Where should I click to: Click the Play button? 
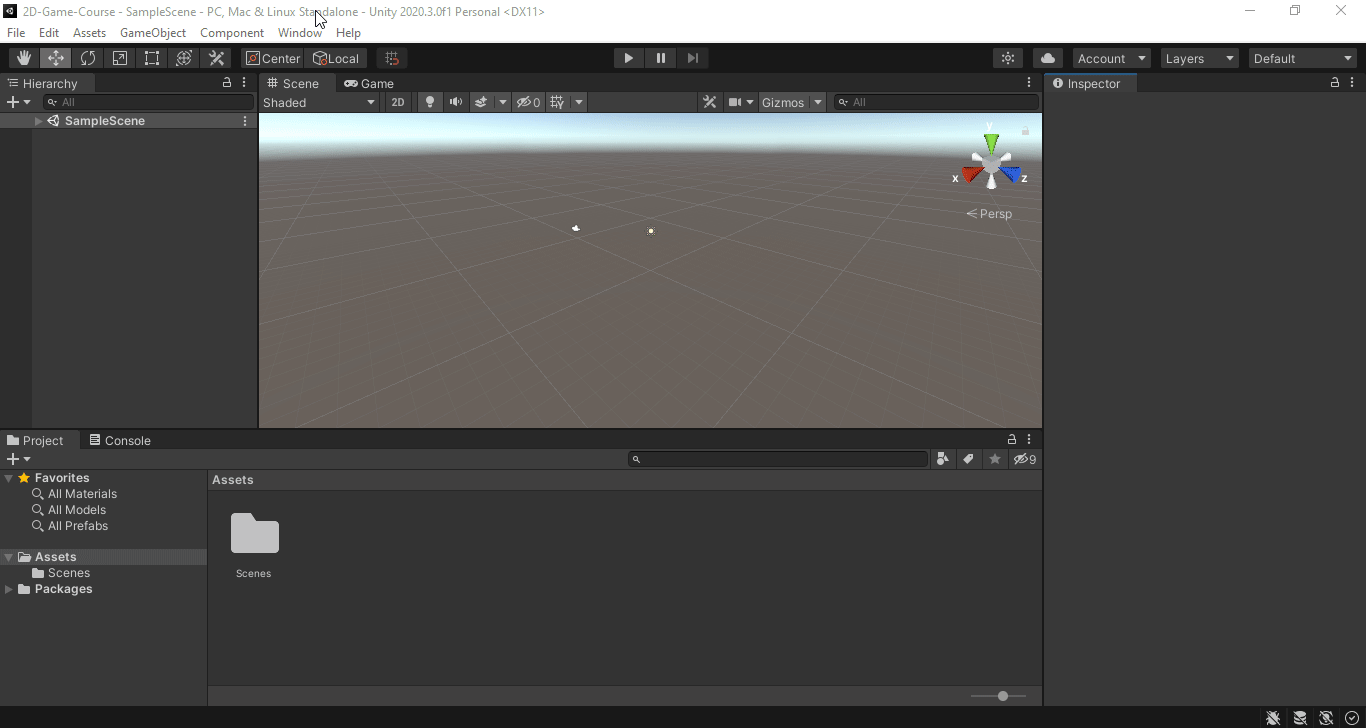(629, 58)
